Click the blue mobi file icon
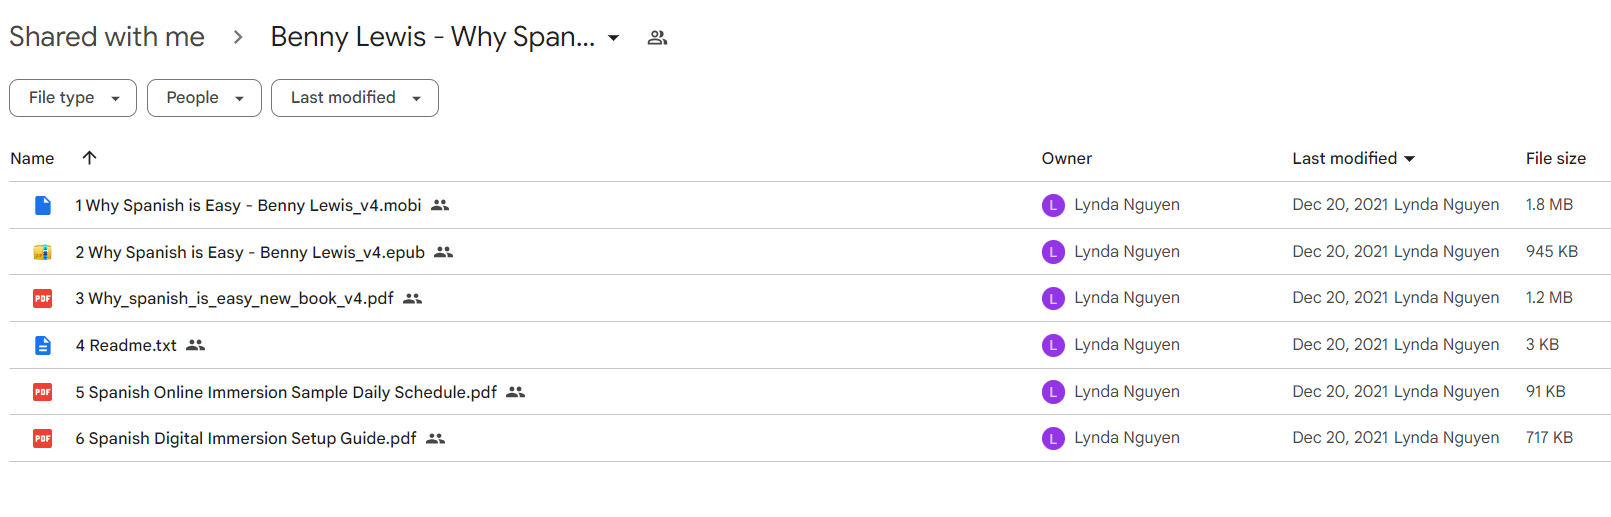The image size is (1611, 517). (x=43, y=205)
